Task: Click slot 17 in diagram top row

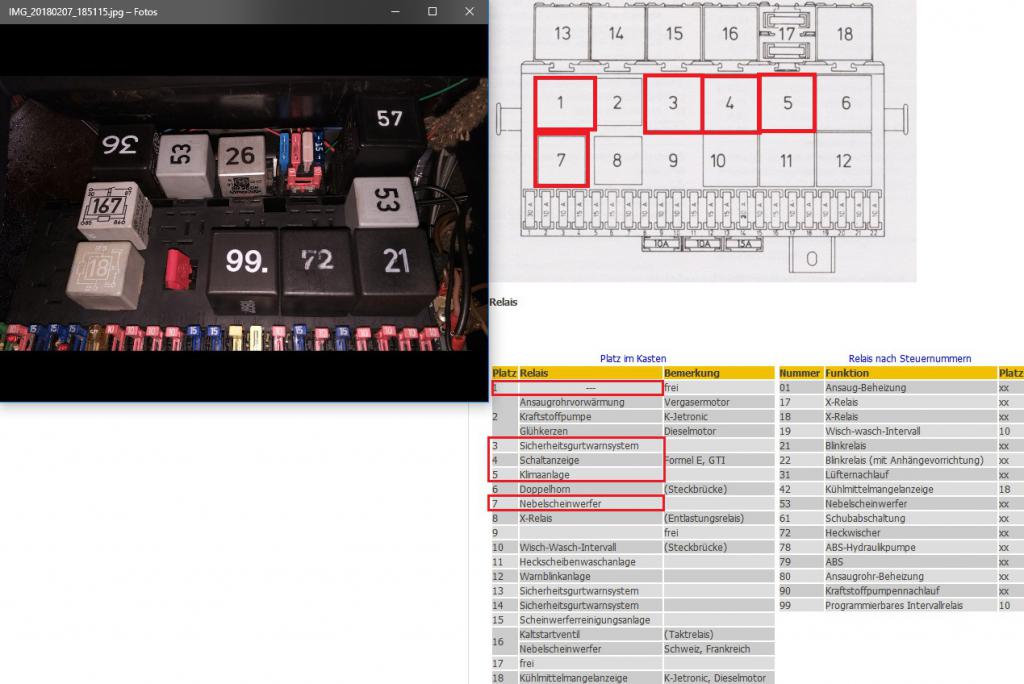Action: click(788, 33)
